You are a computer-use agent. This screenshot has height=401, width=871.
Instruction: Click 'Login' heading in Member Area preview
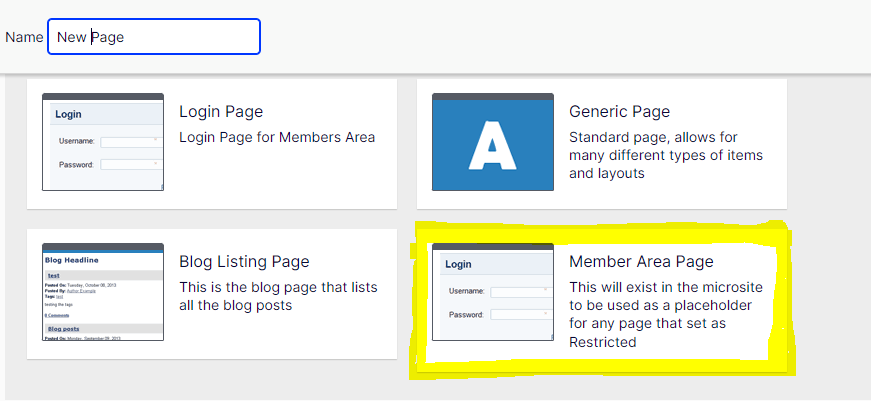tap(458, 265)
